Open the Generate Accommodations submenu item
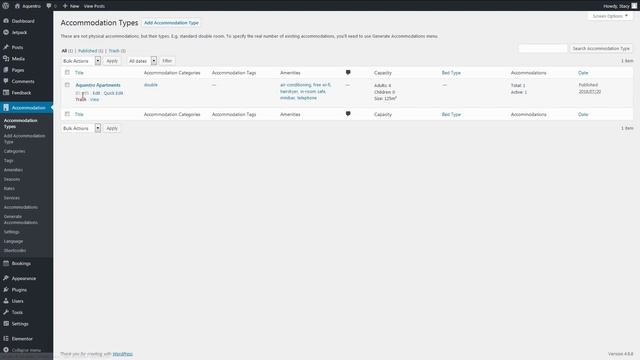Viewport: 640px width, 360px height. [x=21, y=220]
